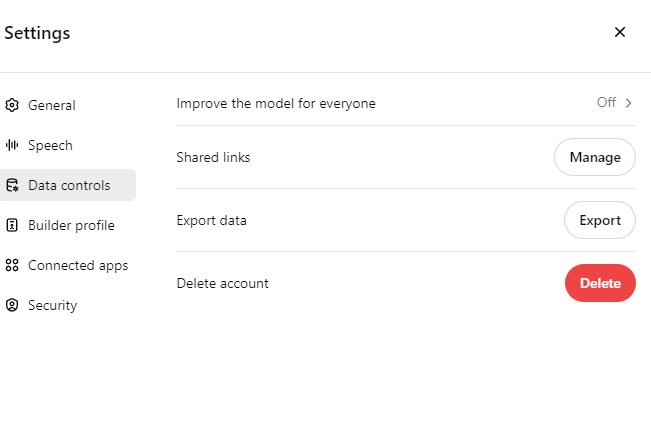Select the Speech tab label
The image size is (651, 439).
(x=50, y=145)
